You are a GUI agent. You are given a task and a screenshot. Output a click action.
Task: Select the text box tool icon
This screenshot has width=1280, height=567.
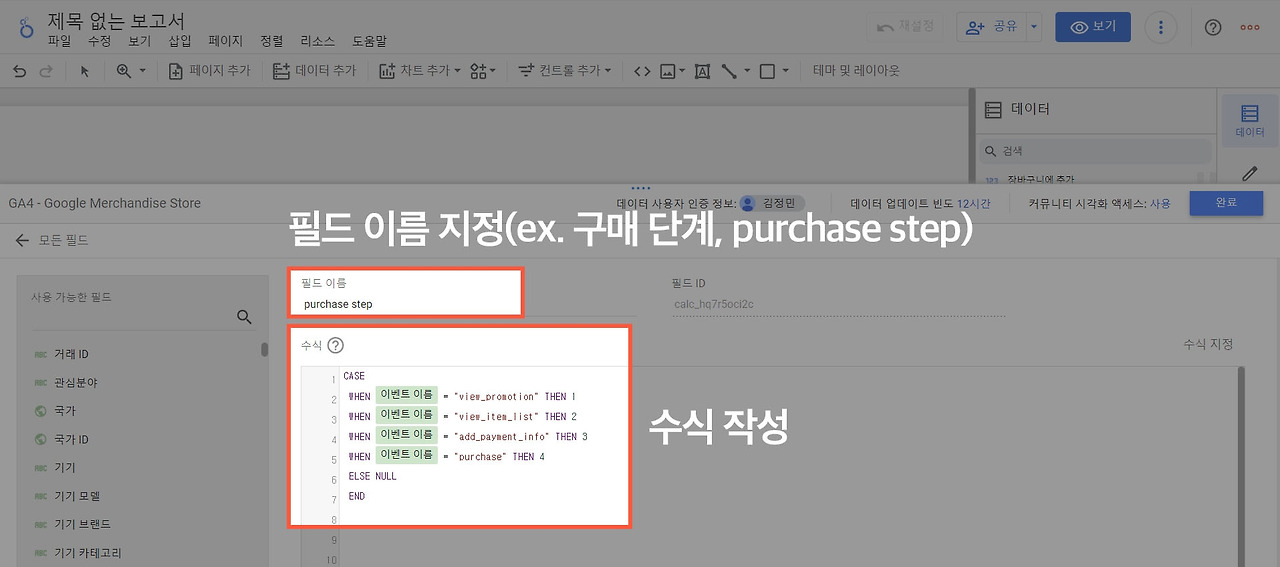point(702,71)
